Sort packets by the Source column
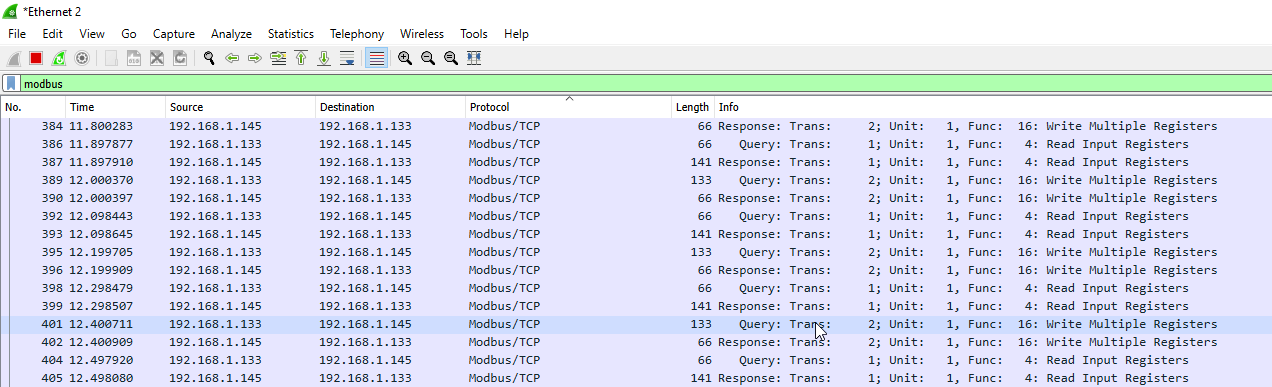 [x=240, y=107]
